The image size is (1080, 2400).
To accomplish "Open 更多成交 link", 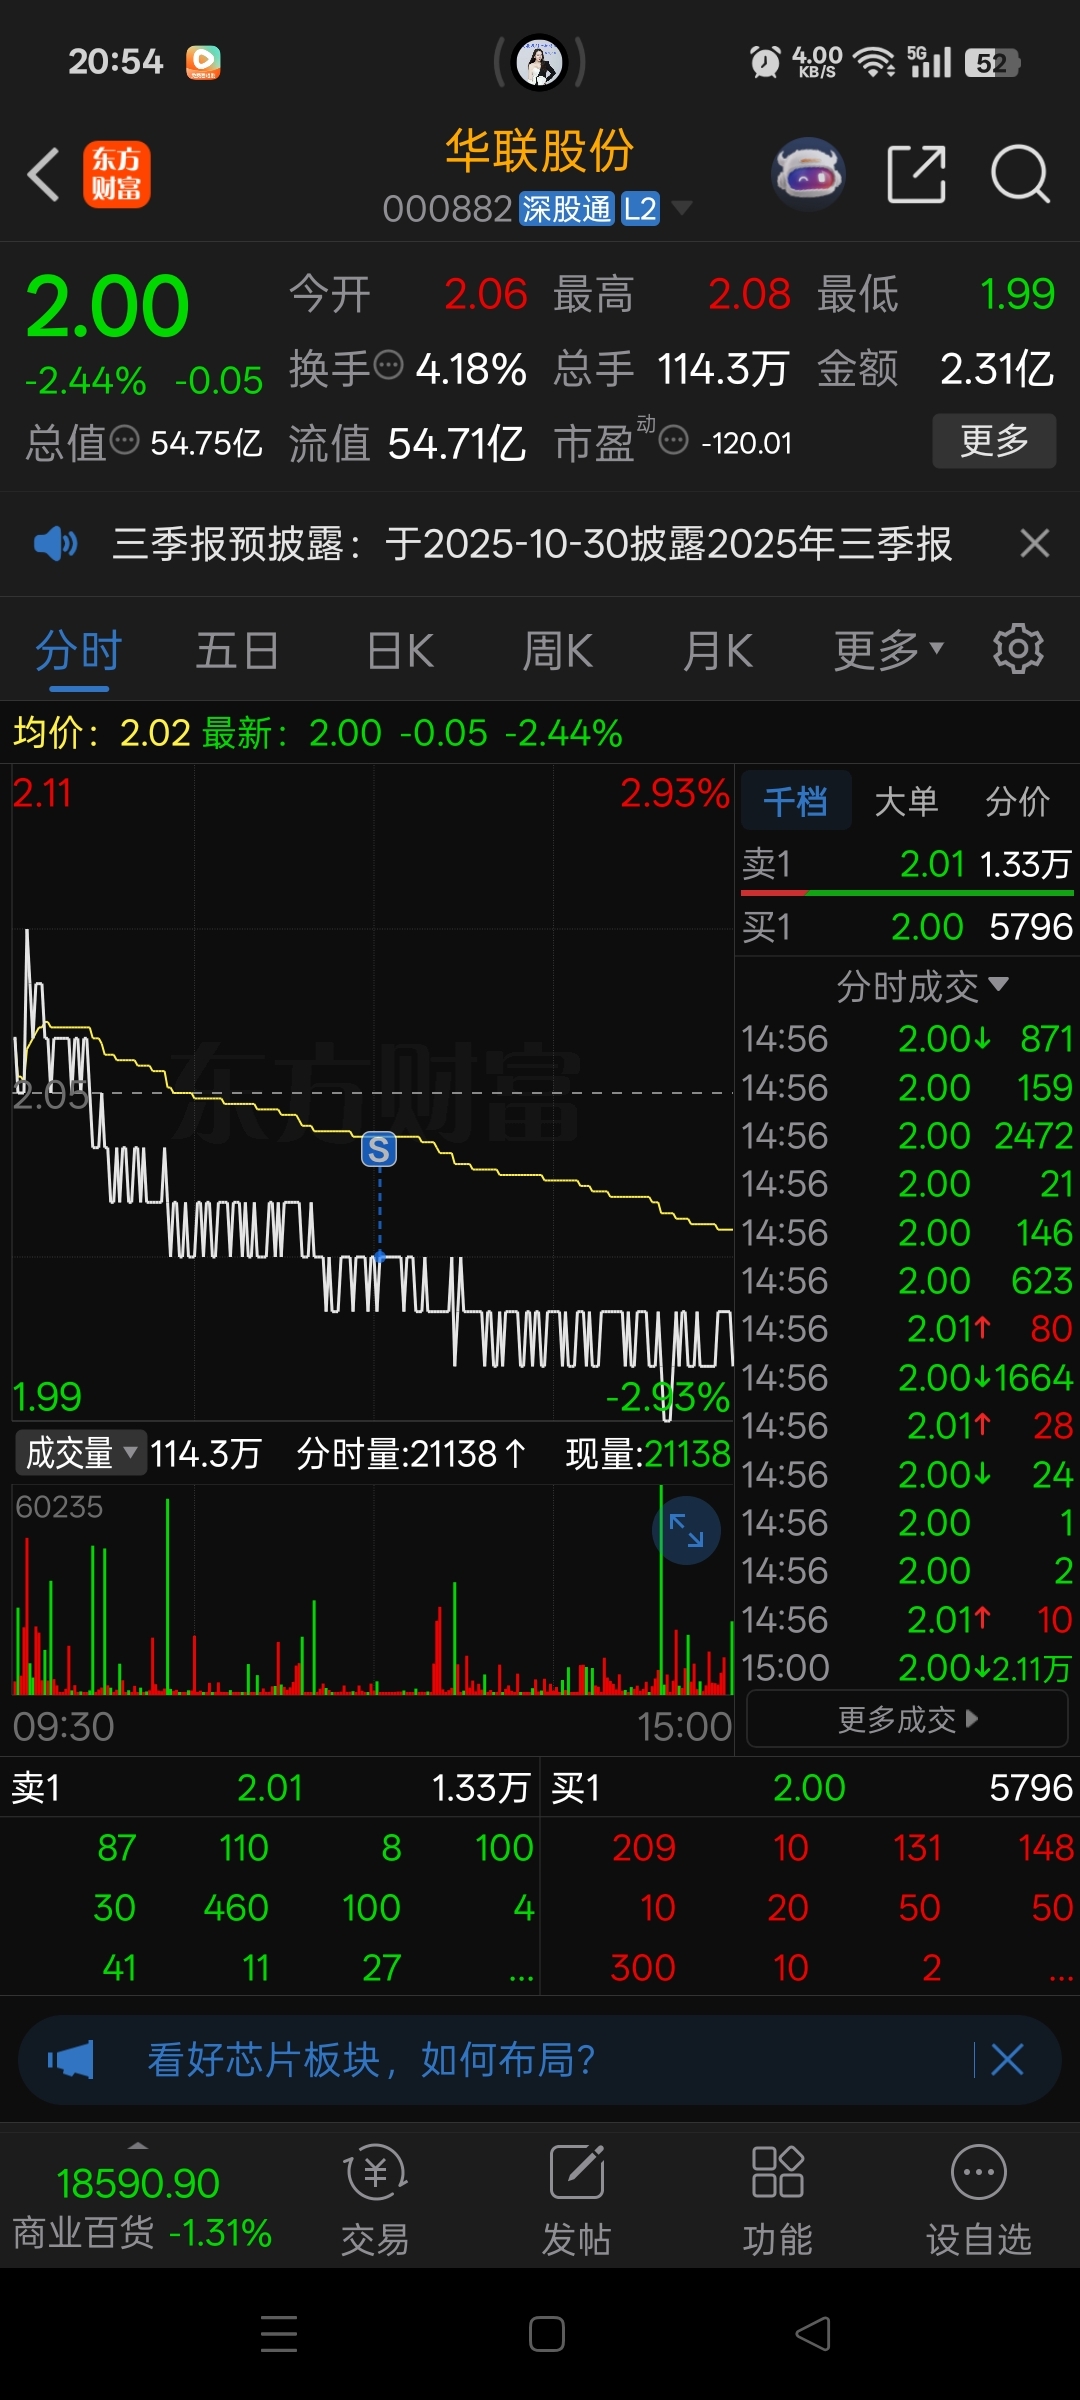I will click(908, 1720).
